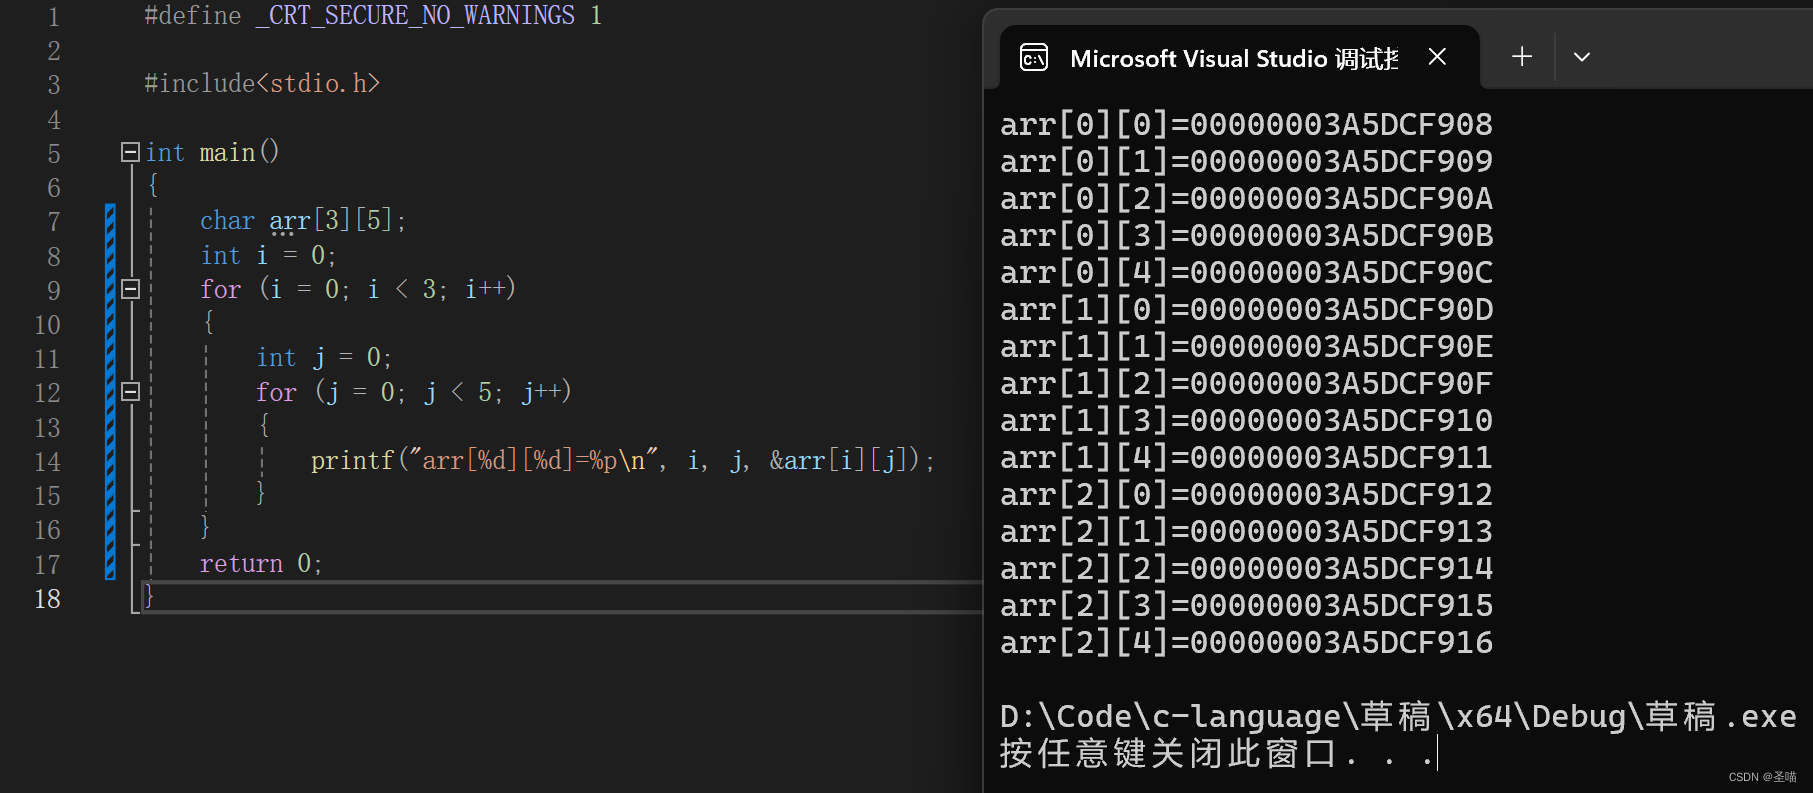Screen dimensions: 1813x793
Task: Click the arr[0][0] address output line
Action: point(1246,124)
